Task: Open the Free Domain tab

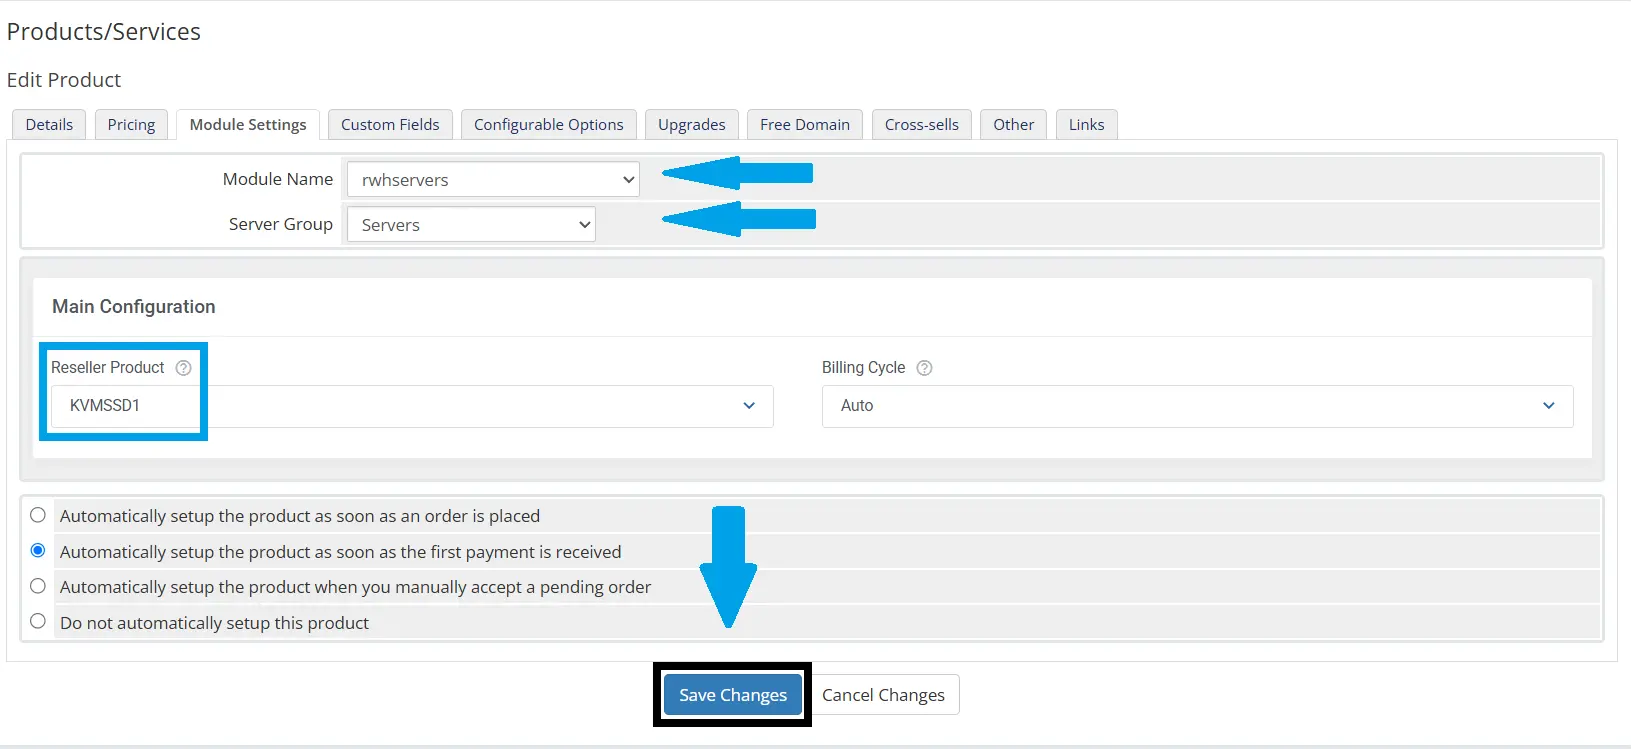Action: pos(805,125)
